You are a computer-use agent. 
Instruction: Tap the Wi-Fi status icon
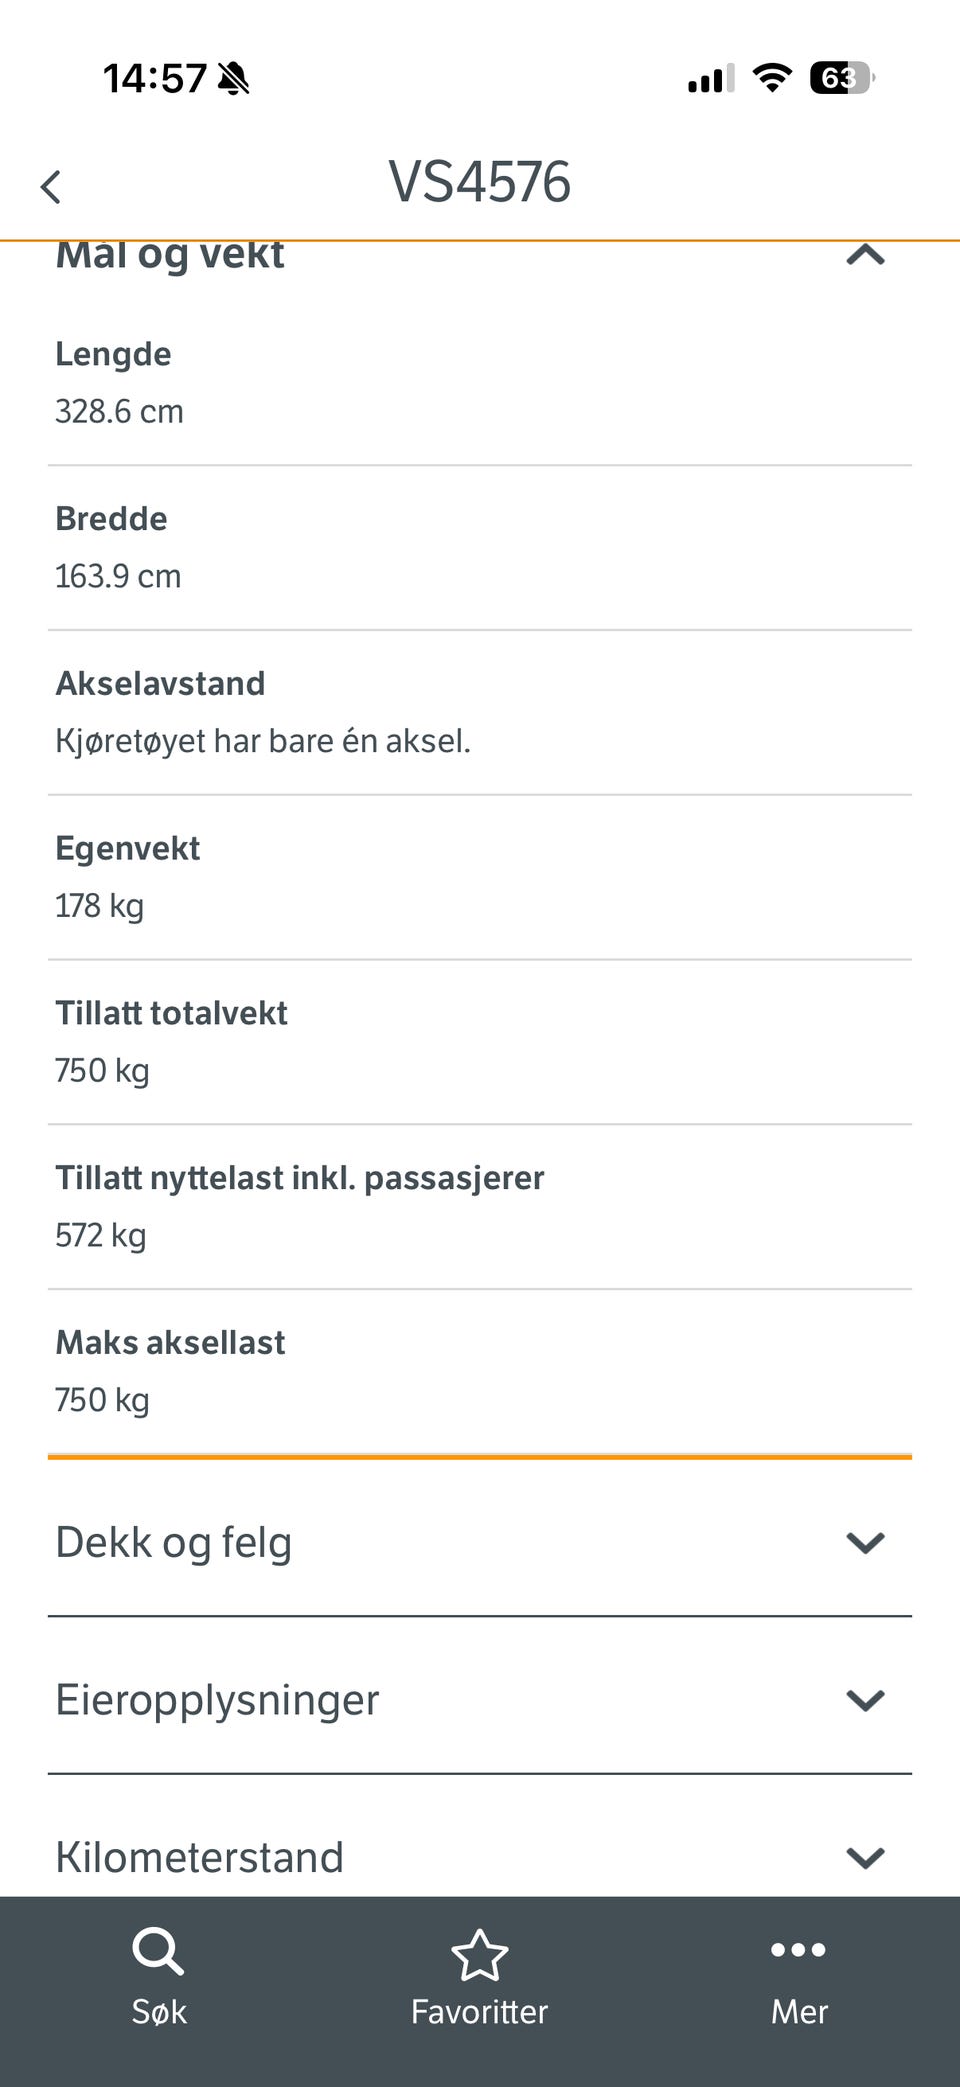click(x=771, y=77)
